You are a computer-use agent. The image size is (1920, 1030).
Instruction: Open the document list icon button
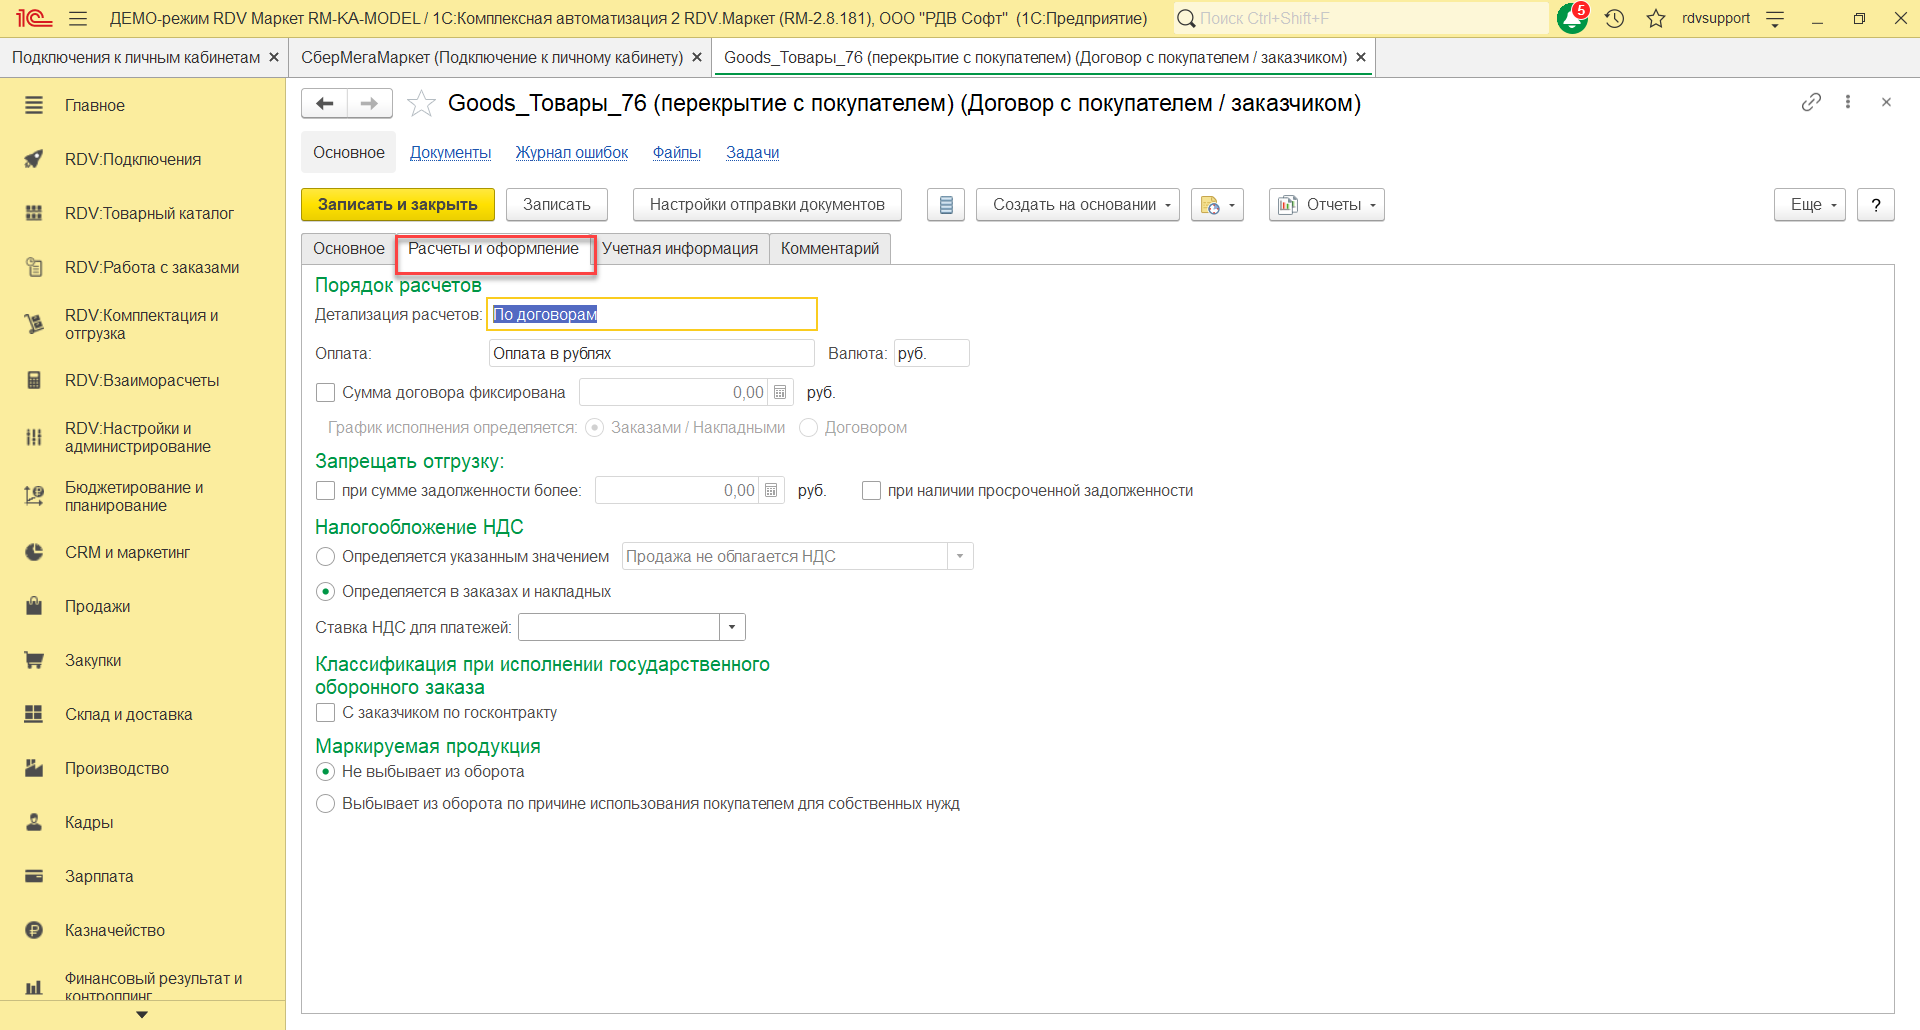[x=945, y=205]
